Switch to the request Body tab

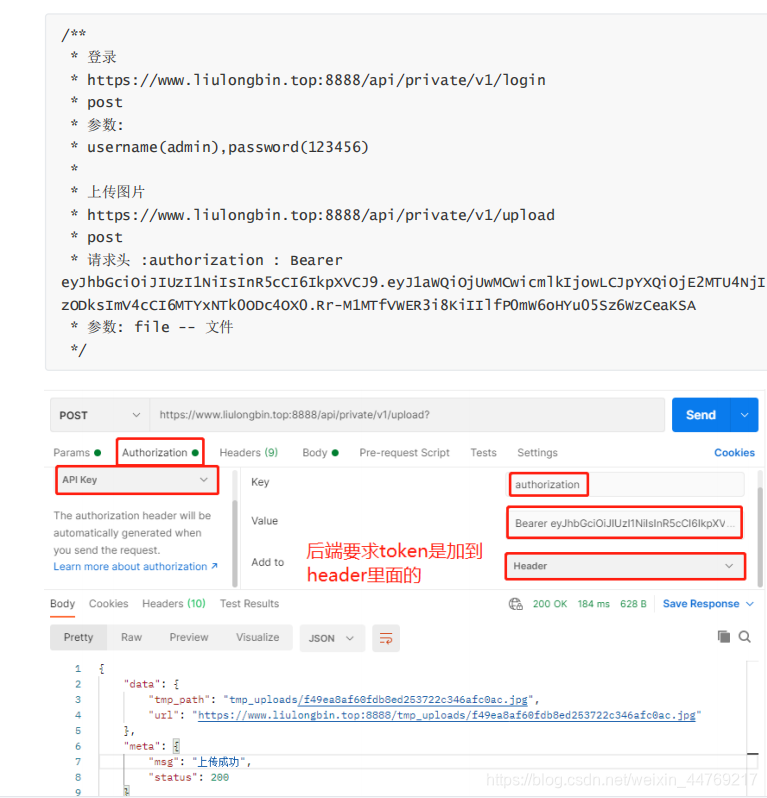pos(320,452)
